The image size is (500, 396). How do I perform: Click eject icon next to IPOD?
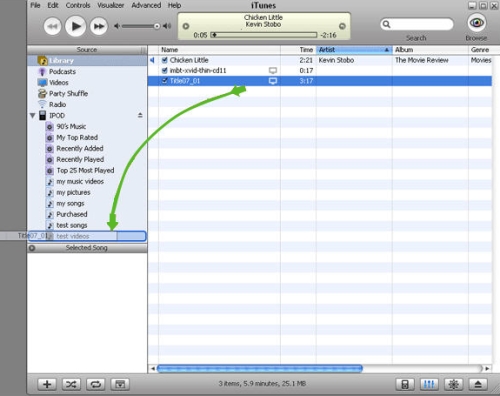(x=140, y=115)
